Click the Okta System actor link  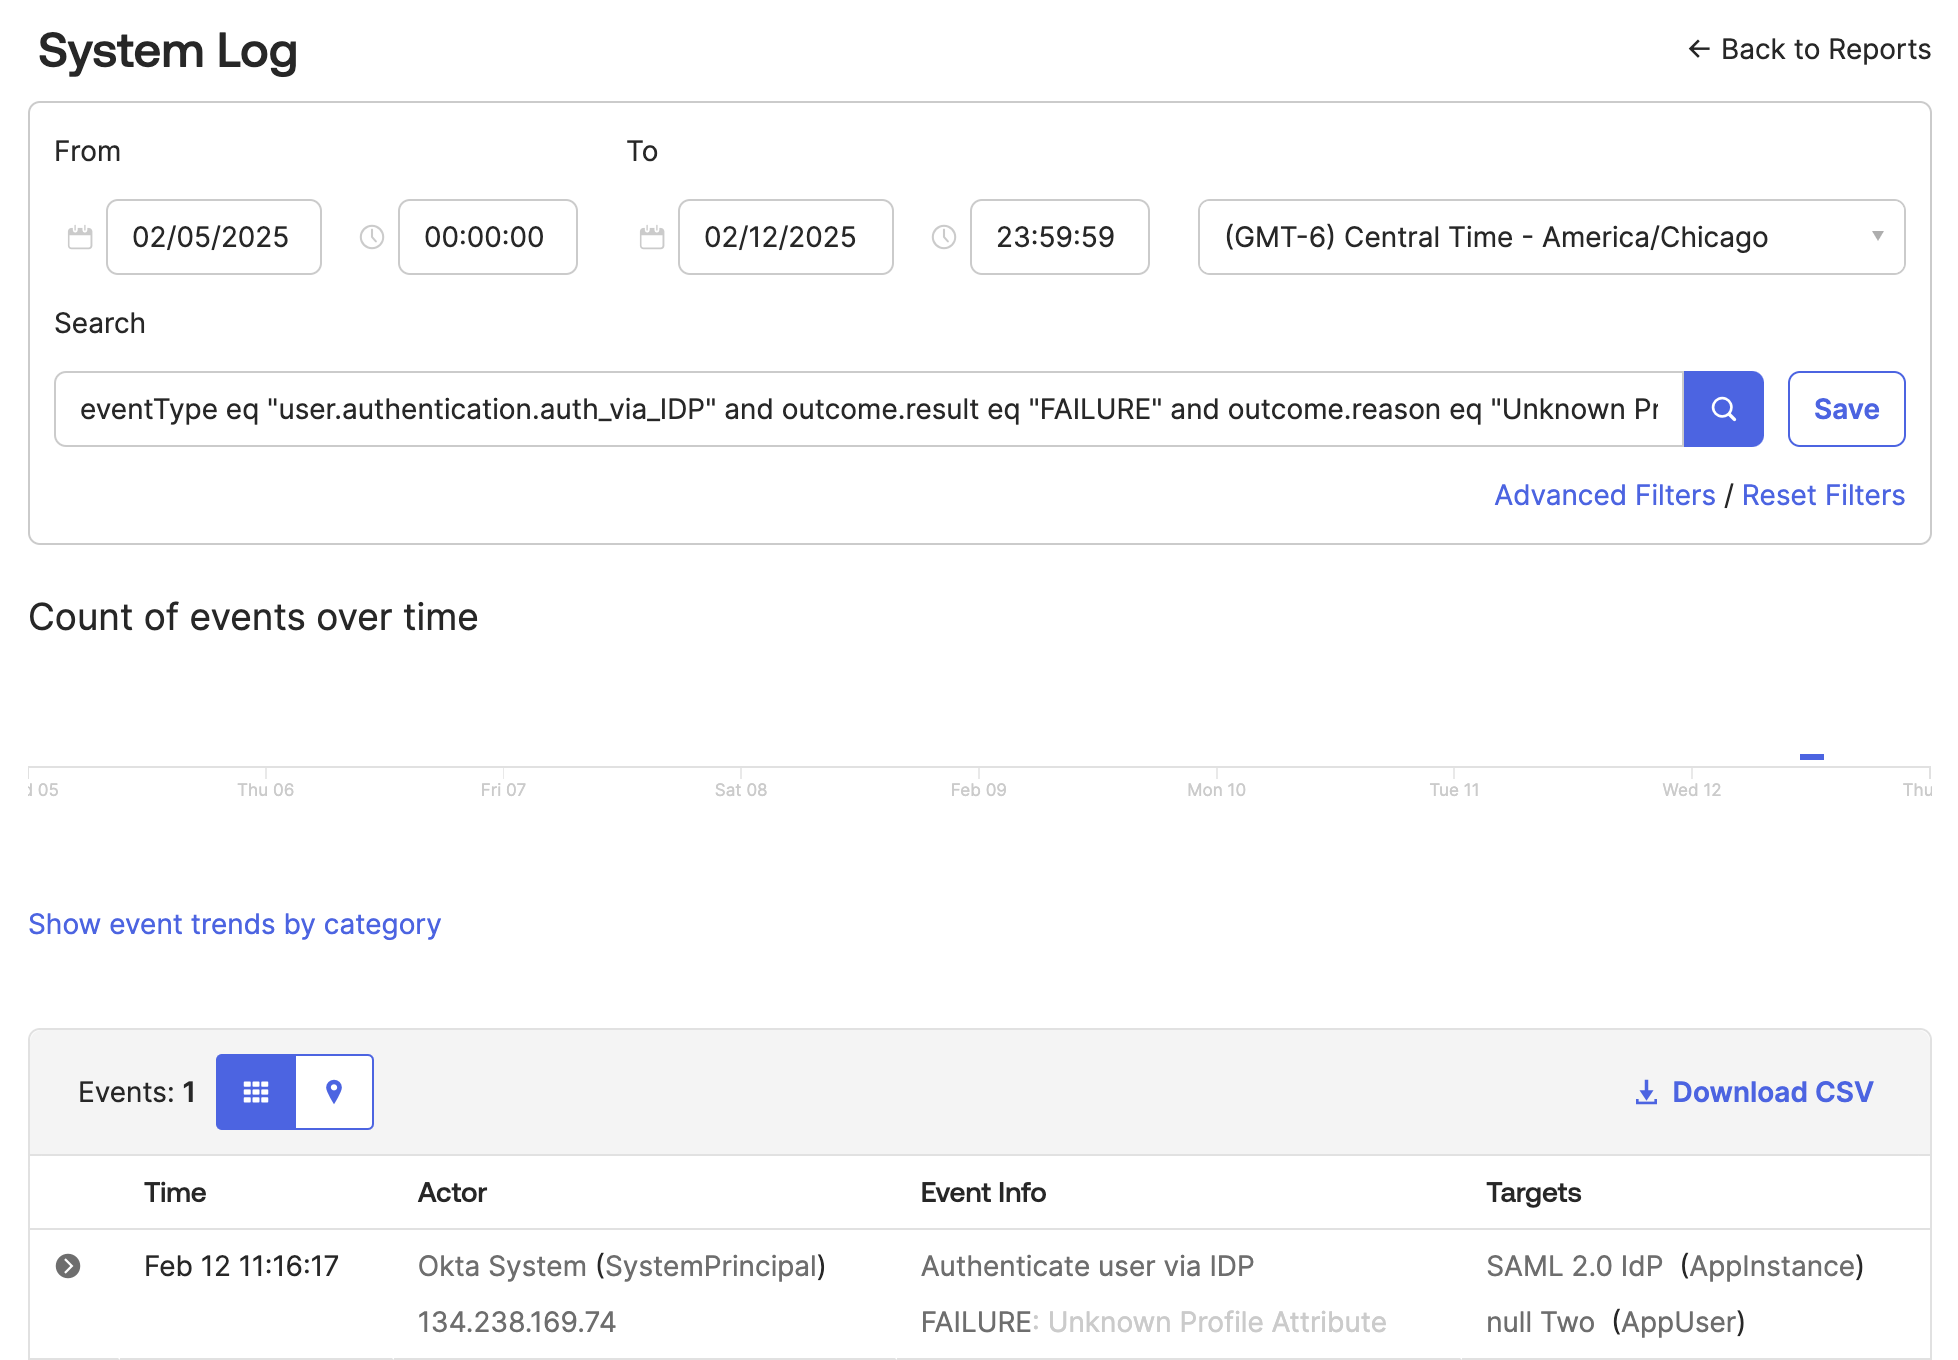pyautogui.click(x=501, y=1266)
